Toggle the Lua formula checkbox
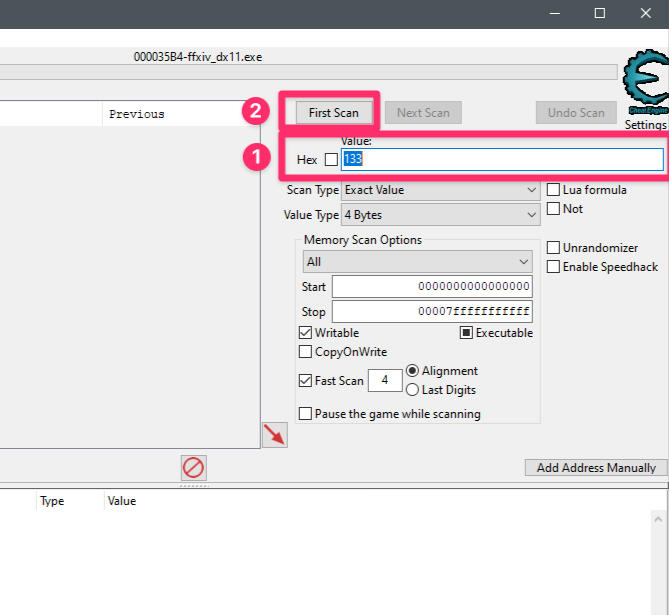 click(554, 190)
